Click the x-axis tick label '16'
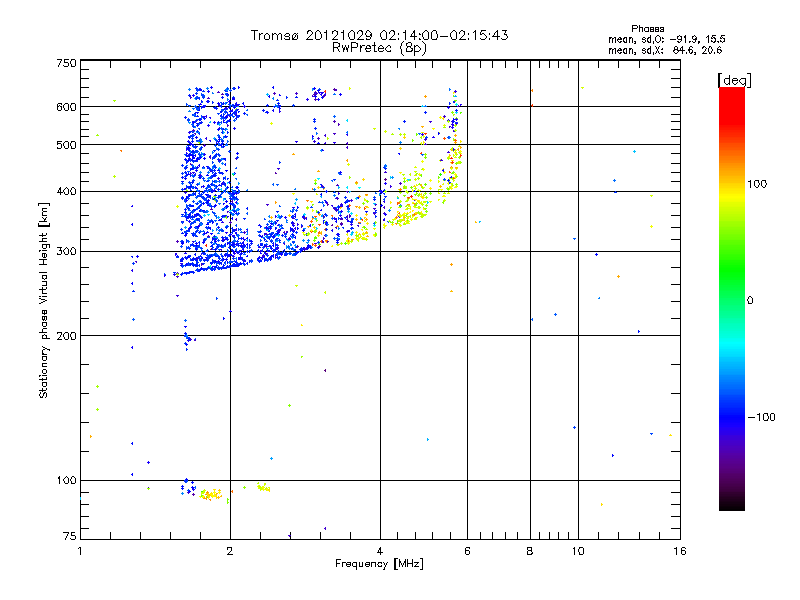800x600 pixels. point(680,551)
